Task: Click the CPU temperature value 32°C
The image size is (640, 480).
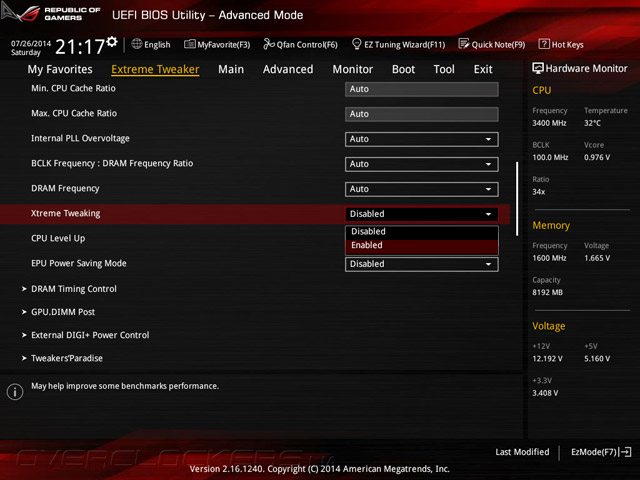Action: (x=592, y=123)
